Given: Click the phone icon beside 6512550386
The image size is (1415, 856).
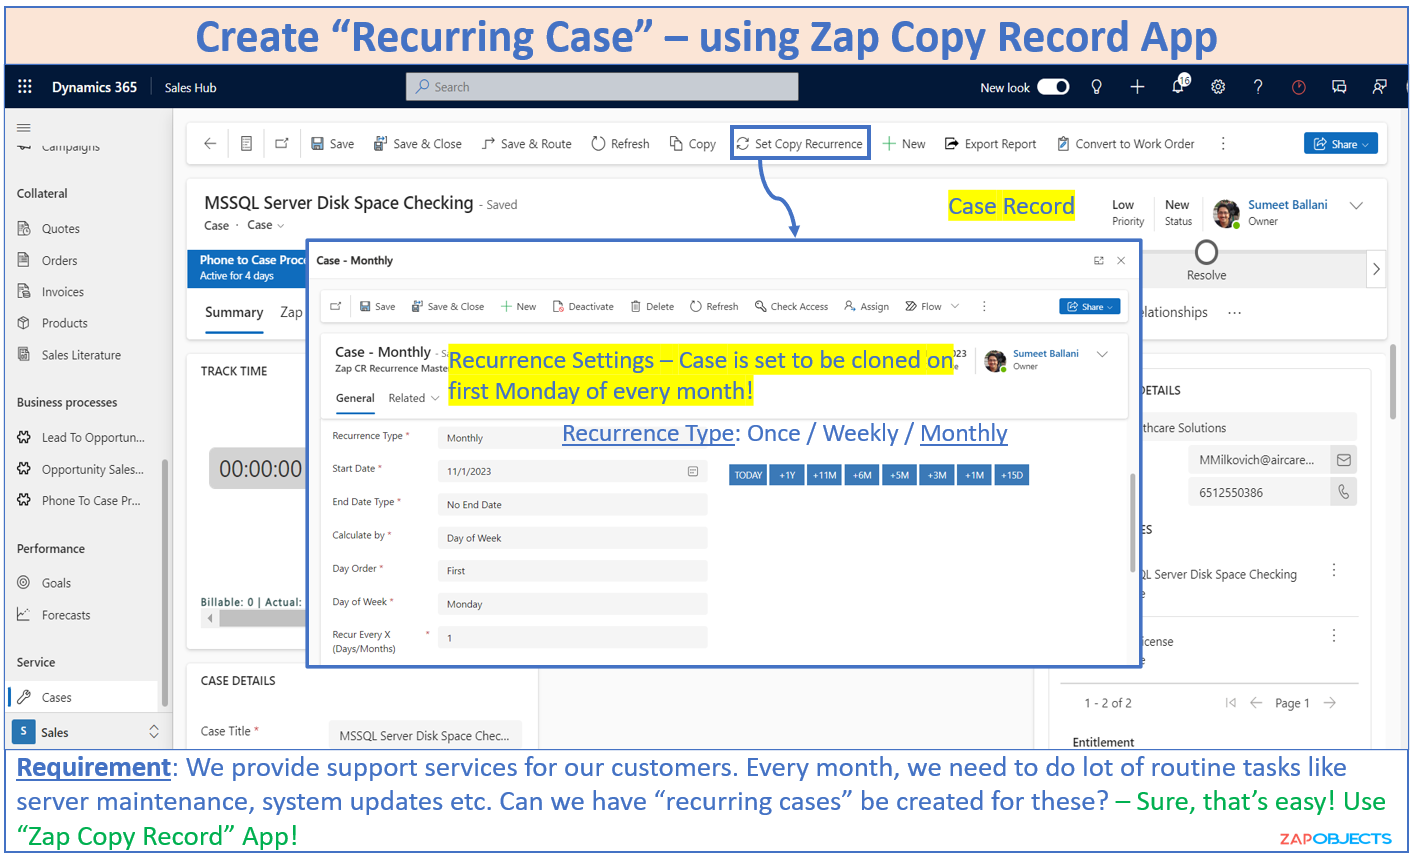Looking at the screenshot, I should (1343, 492).
